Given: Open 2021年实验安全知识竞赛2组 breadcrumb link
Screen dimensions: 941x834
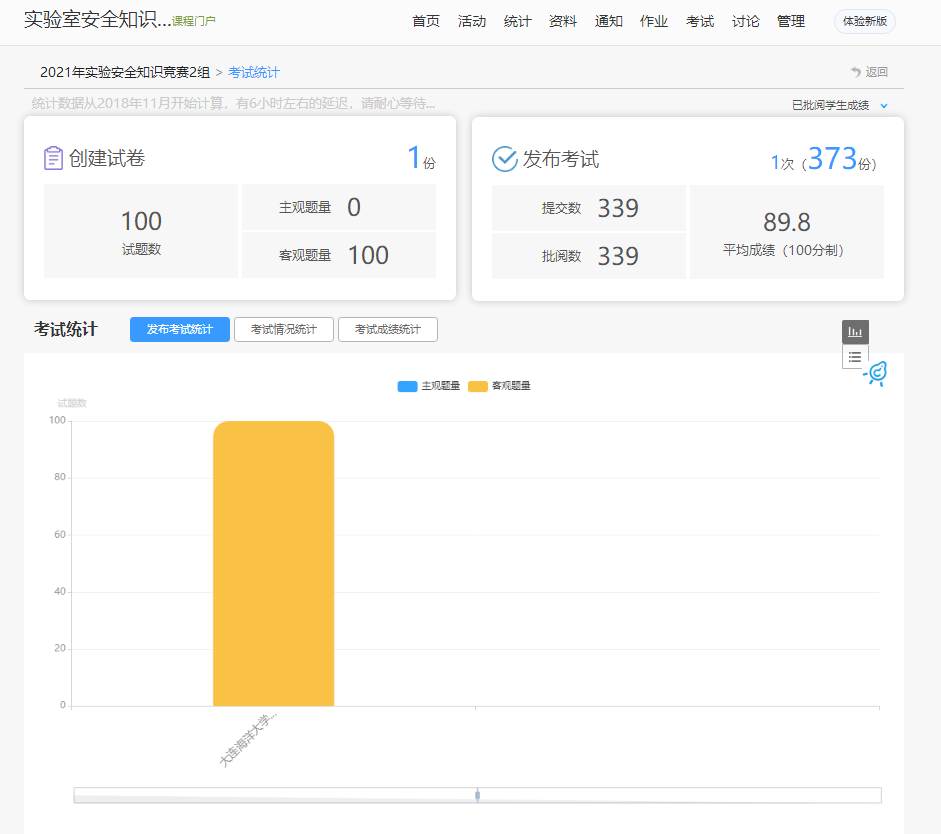Looking at the screenshot, I should pyautogui.click(x=125, y=72).
